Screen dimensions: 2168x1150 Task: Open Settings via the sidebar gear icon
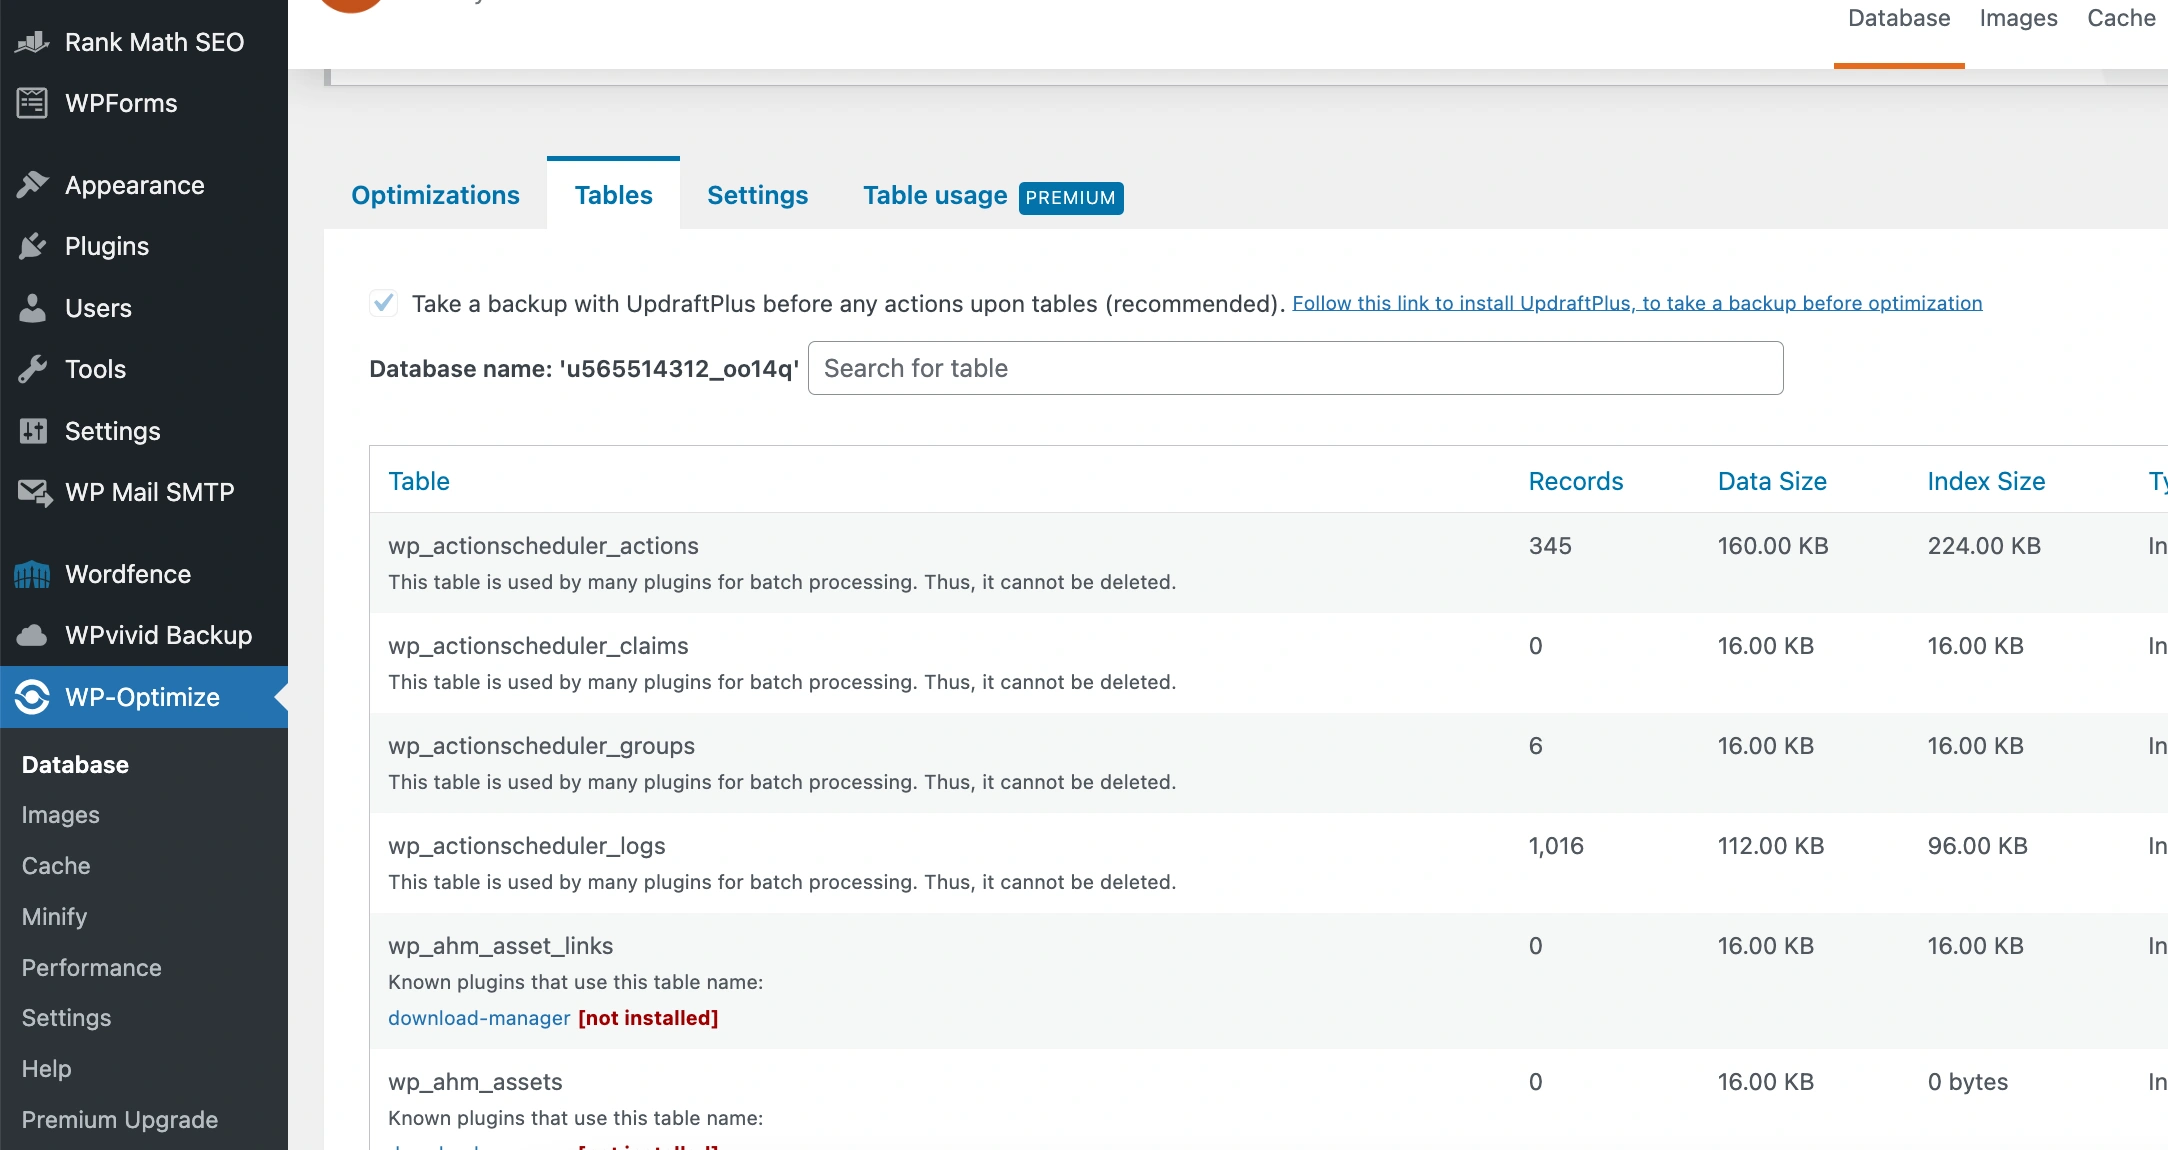[x=33, y=430]
